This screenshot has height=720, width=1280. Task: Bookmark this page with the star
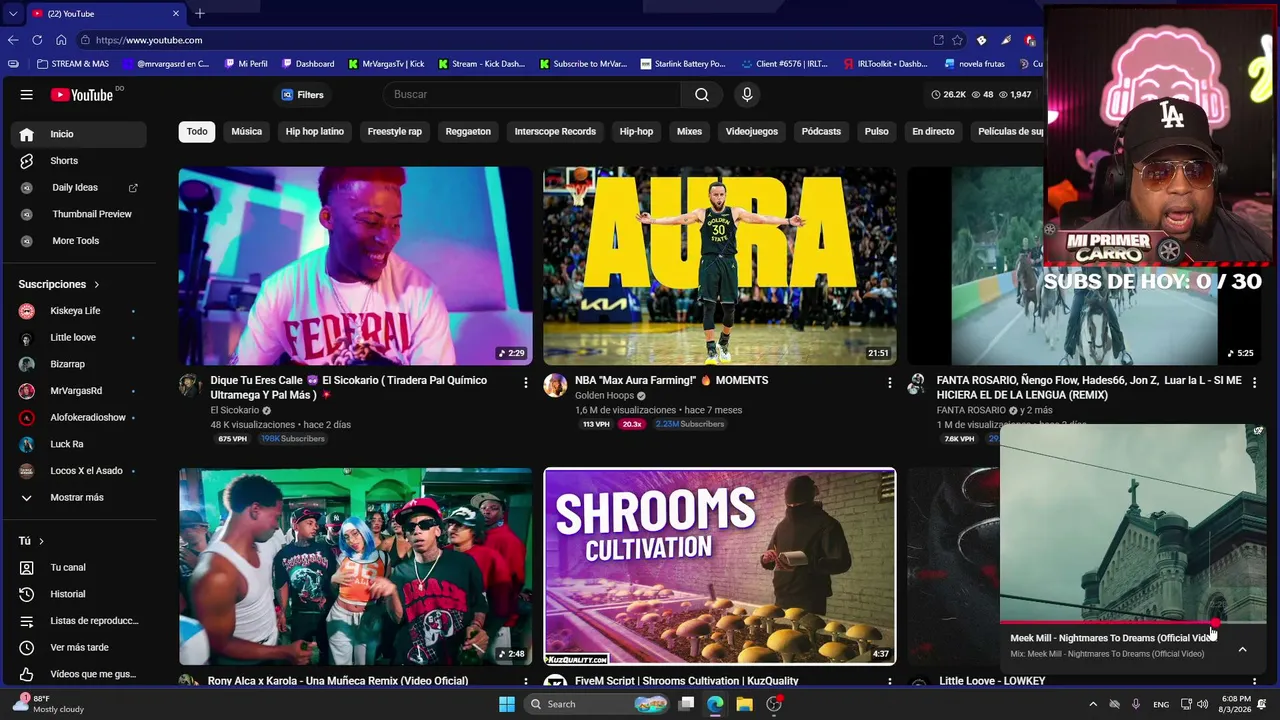click(957, 40)
